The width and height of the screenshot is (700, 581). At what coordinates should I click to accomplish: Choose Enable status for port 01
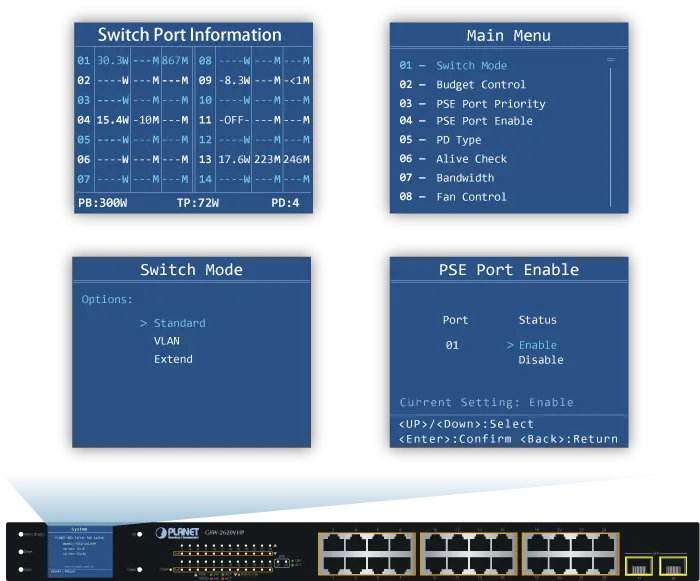click(538, 345)
